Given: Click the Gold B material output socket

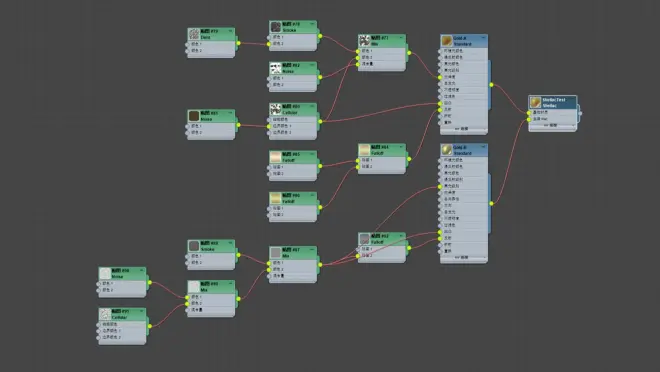Looking at the screenshot, I should [x=491, y=204].
